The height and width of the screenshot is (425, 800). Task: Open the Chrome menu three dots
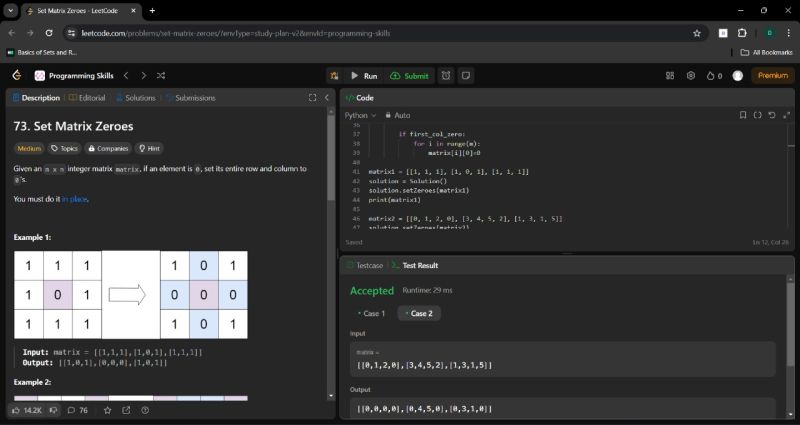pos(788,33)
